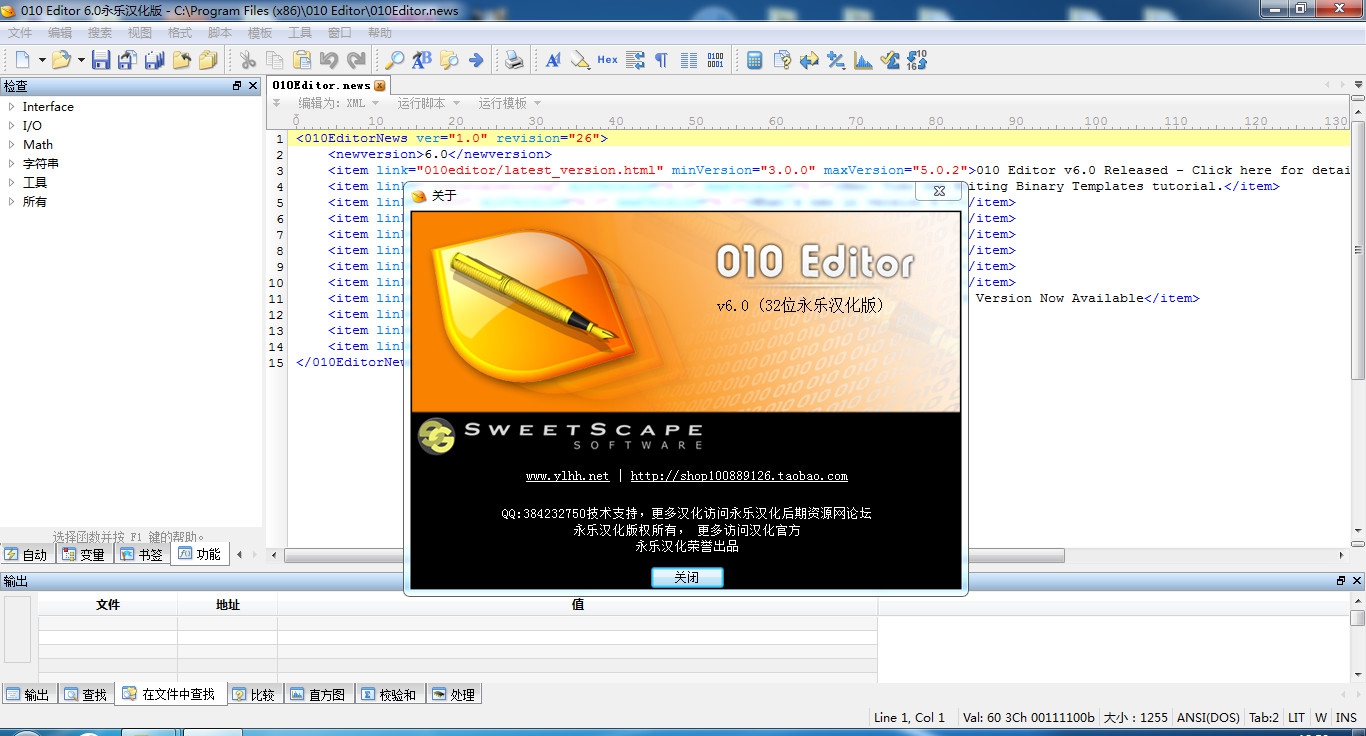Click the Undo arrow icon
The height and width of the screenshot is (736, 1366).
click(x=328, y=60)
